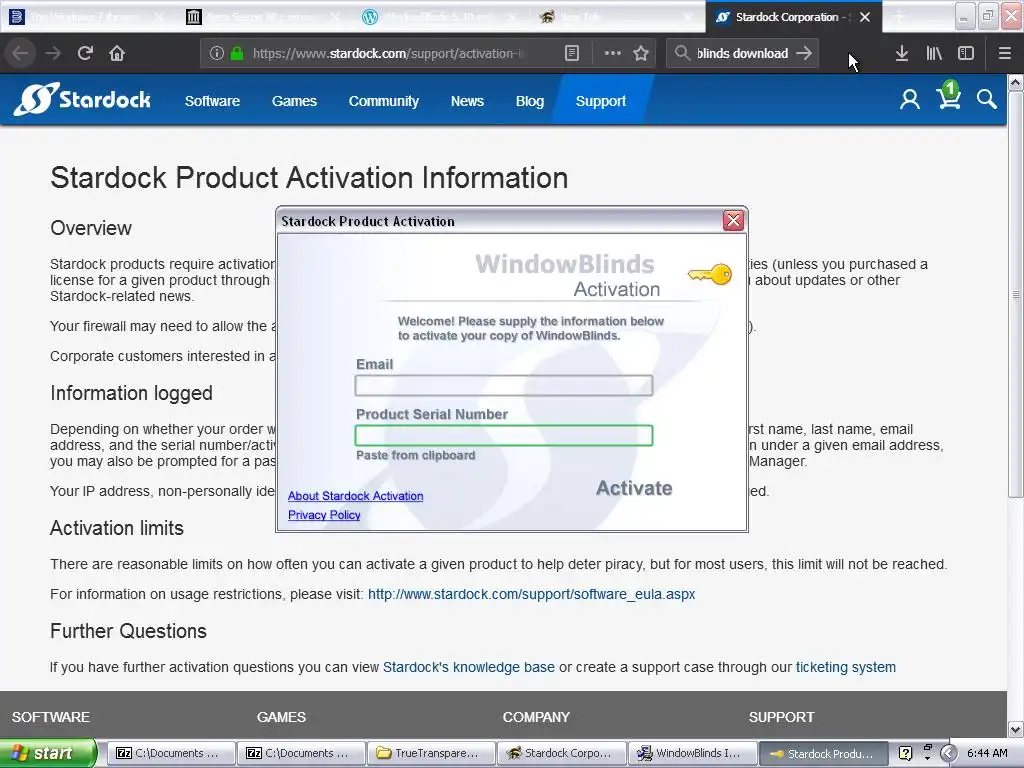Open the Software nav menu
Viewport: 1024px width, 768px height.
click(212, 101)
